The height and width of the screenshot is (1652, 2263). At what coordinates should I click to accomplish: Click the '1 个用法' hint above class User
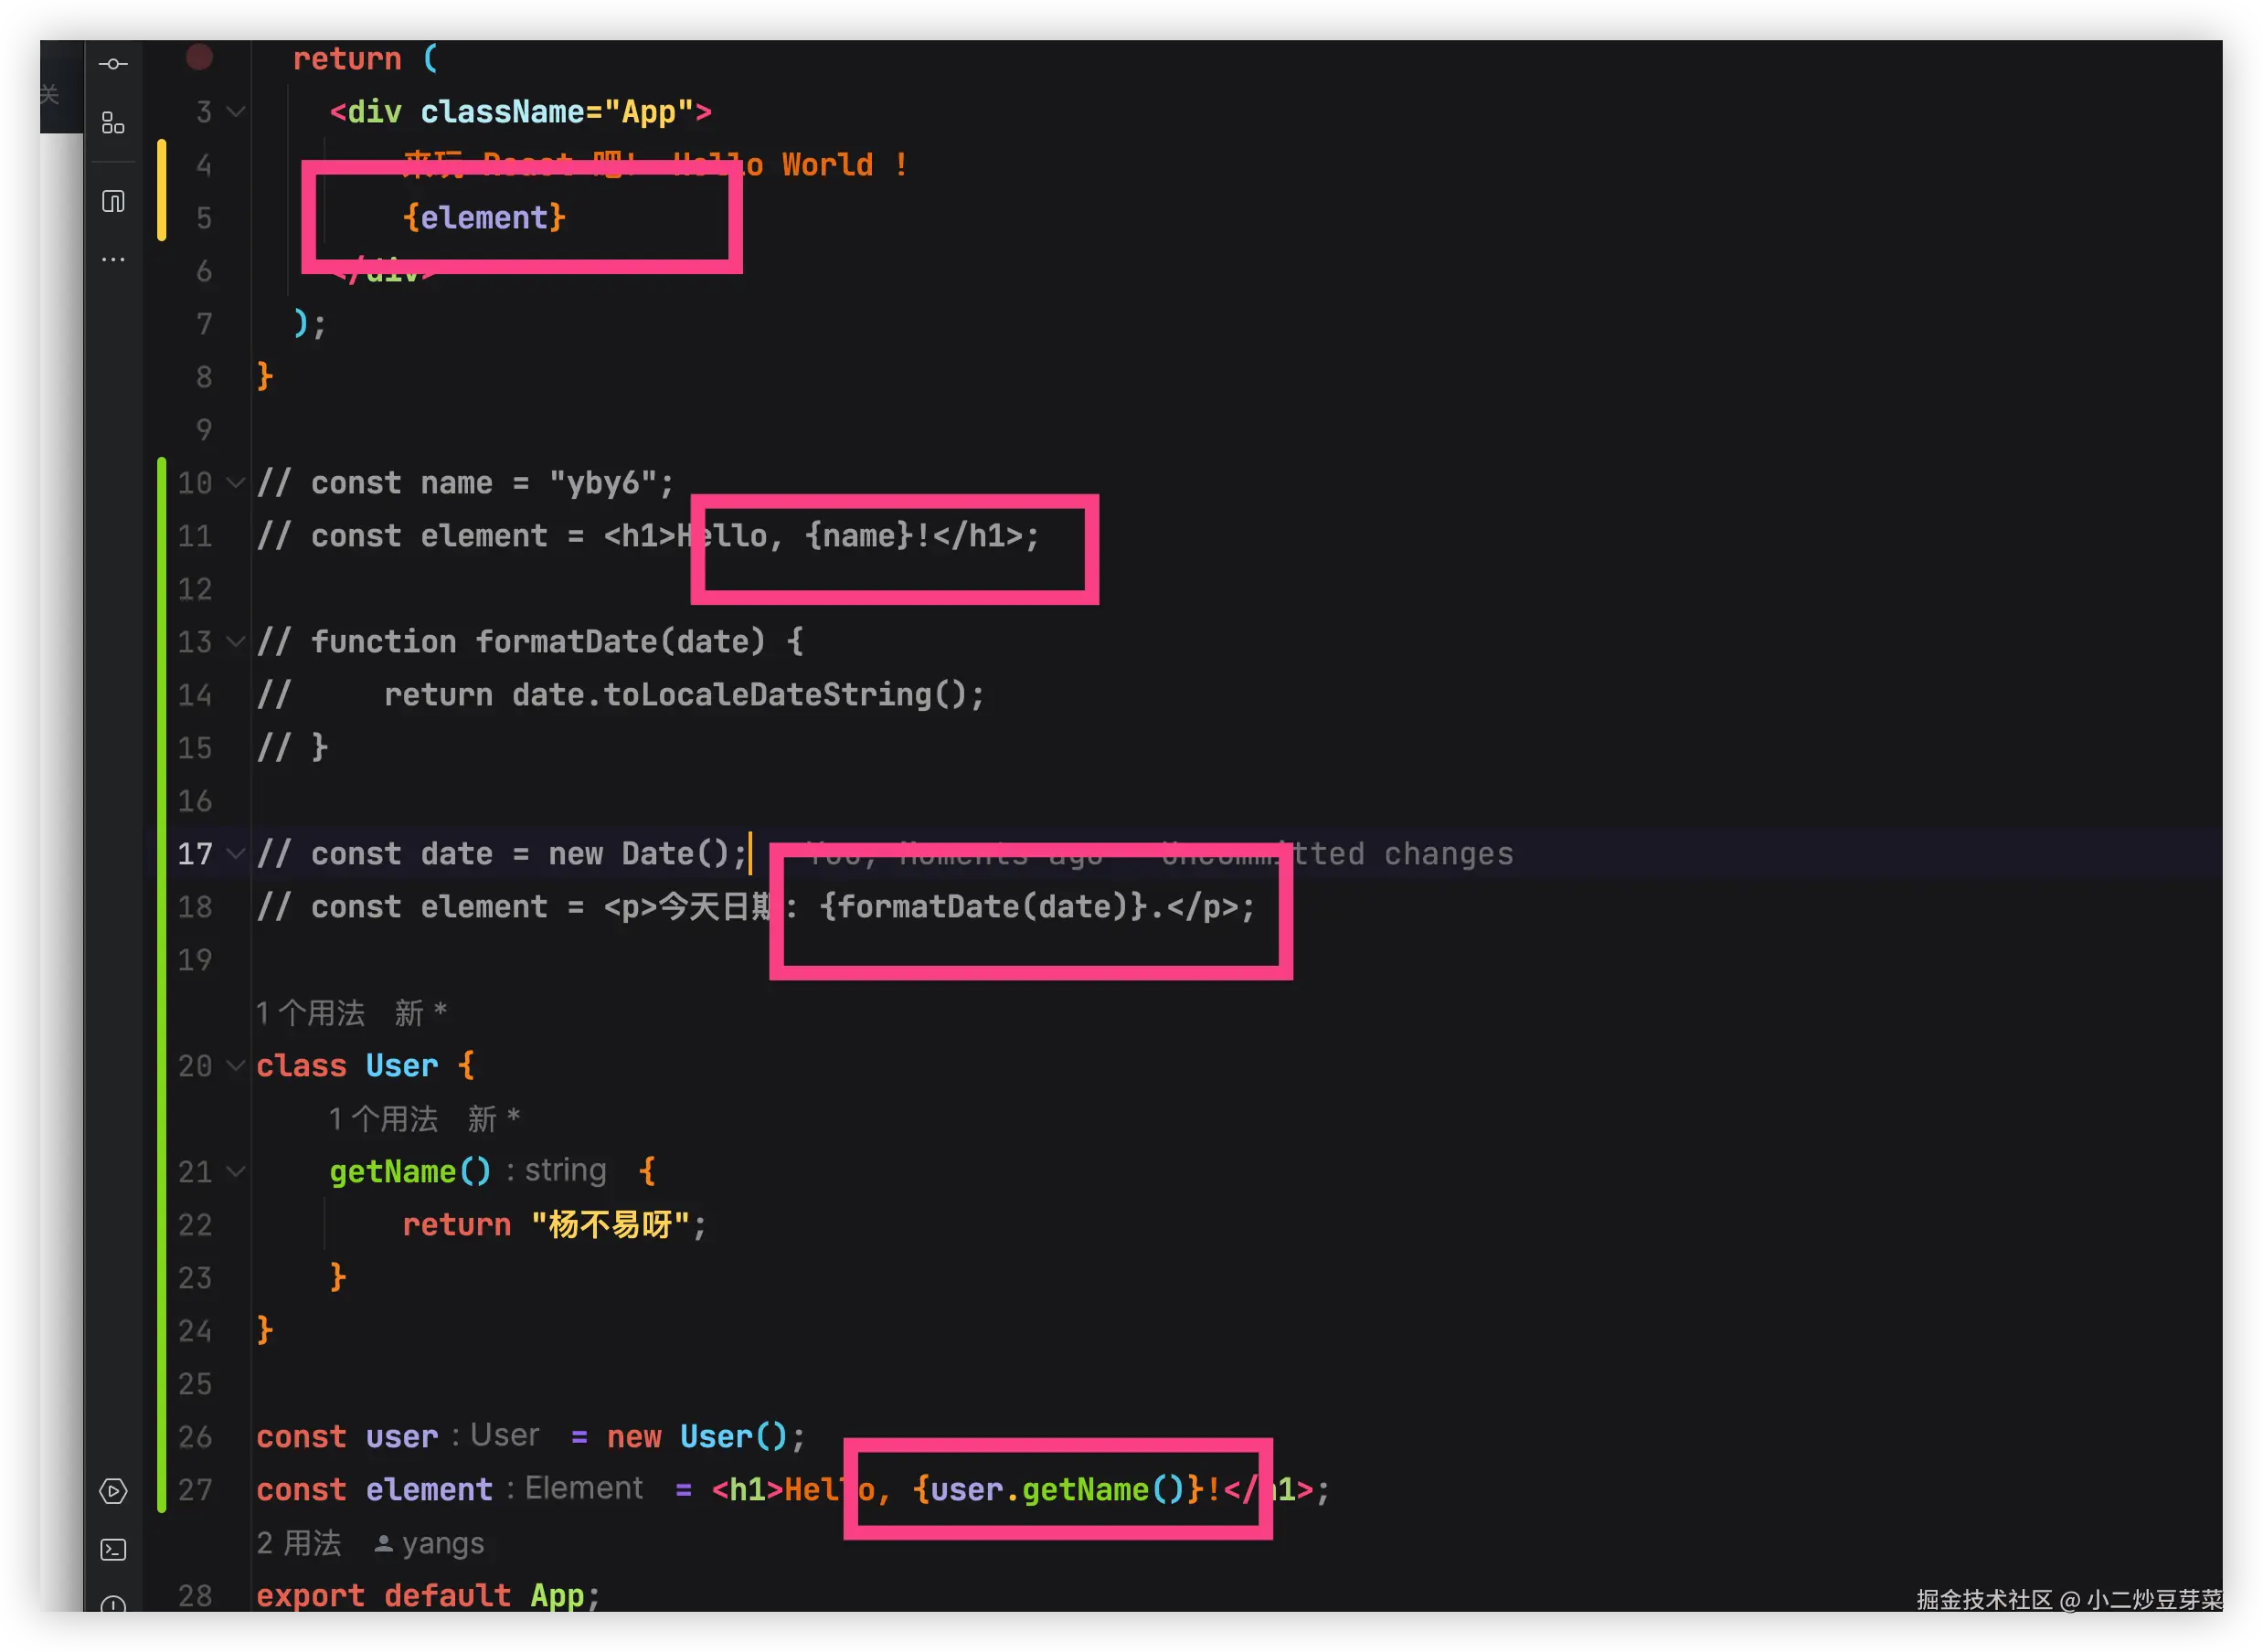point(310,1013)
